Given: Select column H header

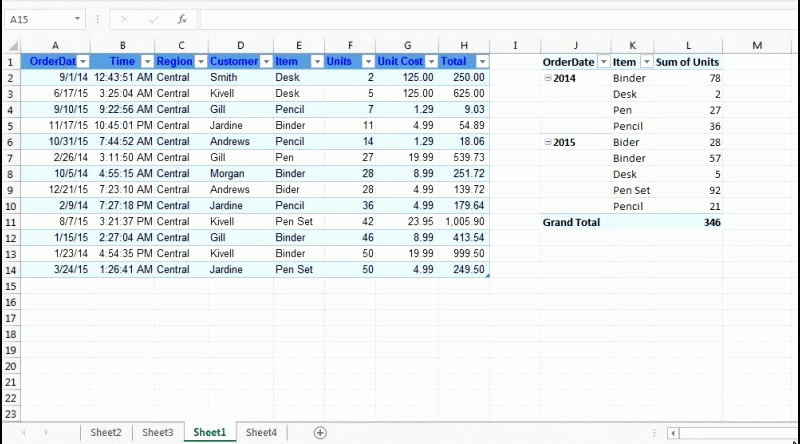Looking at the screenshot, I should click(x=464, y=46).
